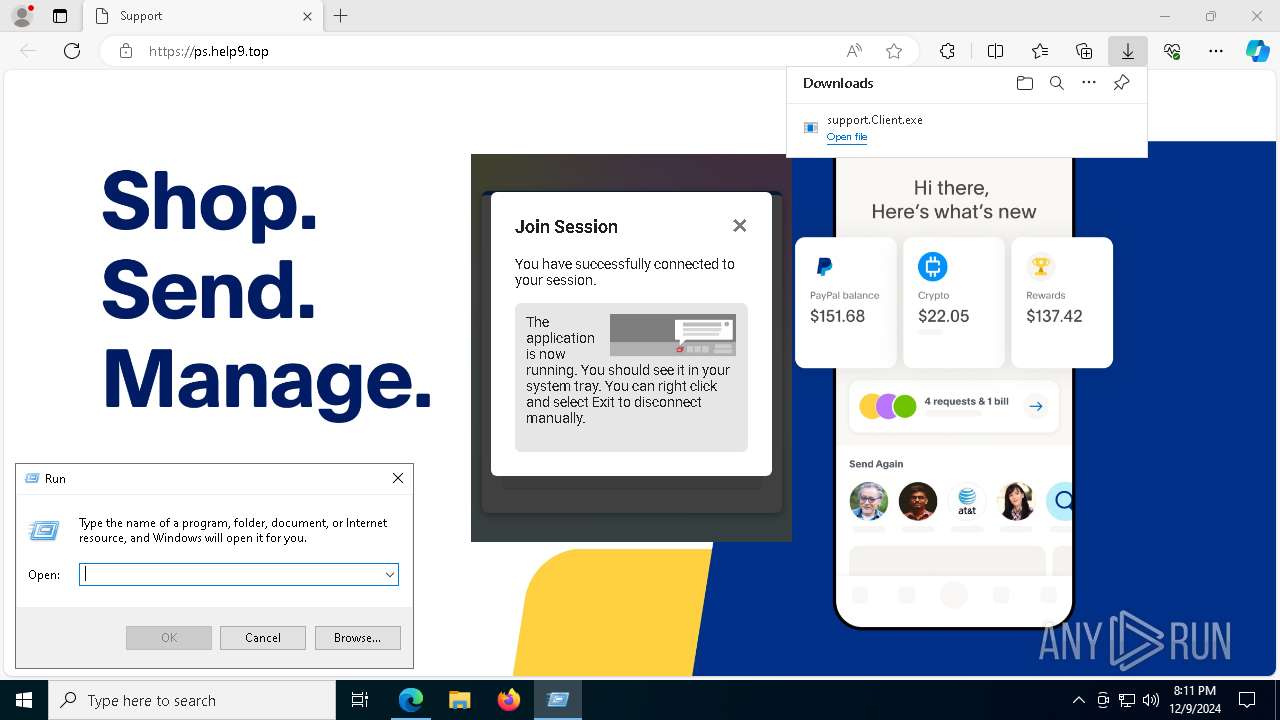The width and height of the screenshot is (1280, 720).
Task: Open the volume control tray icon
Action: click(1150, 700)
